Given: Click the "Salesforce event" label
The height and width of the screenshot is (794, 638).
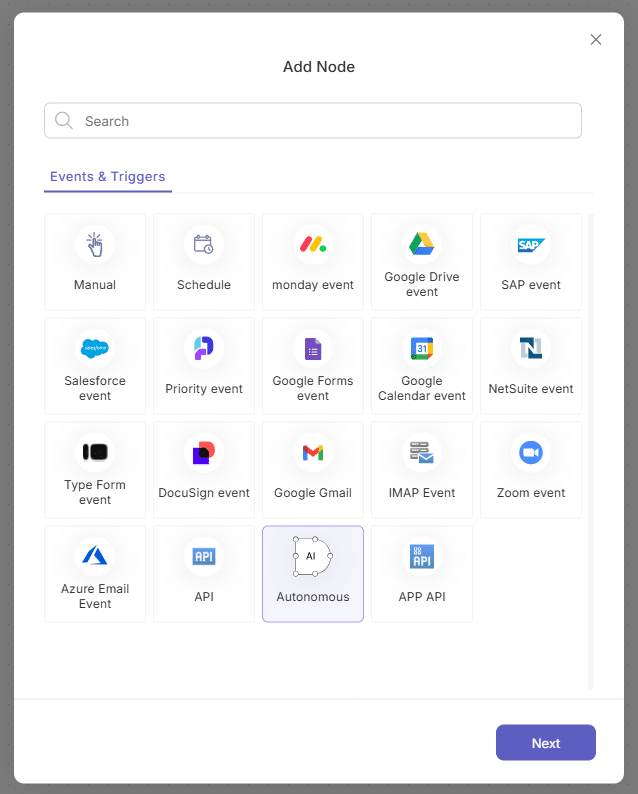Looking at the screenshot, I should (x=95, y=388).
